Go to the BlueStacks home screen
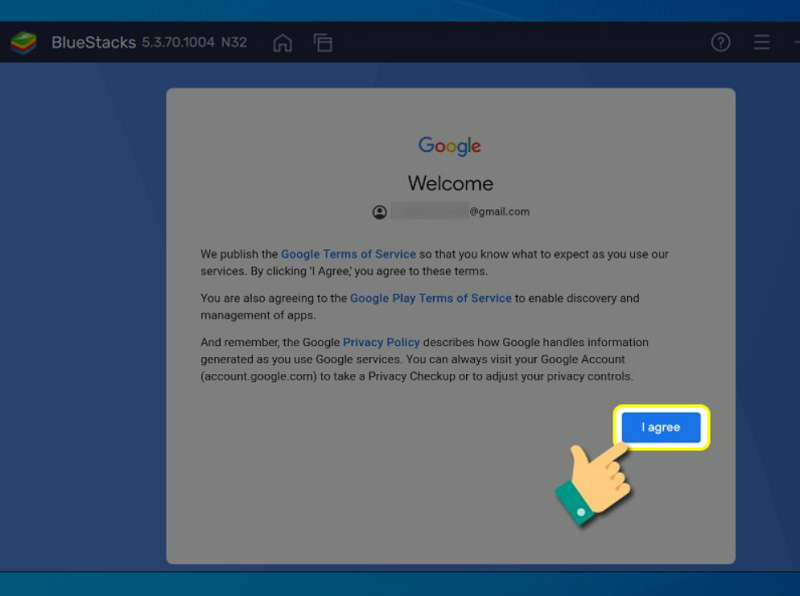Viewport: 800px width, 596px height. (x=283, y=43)
